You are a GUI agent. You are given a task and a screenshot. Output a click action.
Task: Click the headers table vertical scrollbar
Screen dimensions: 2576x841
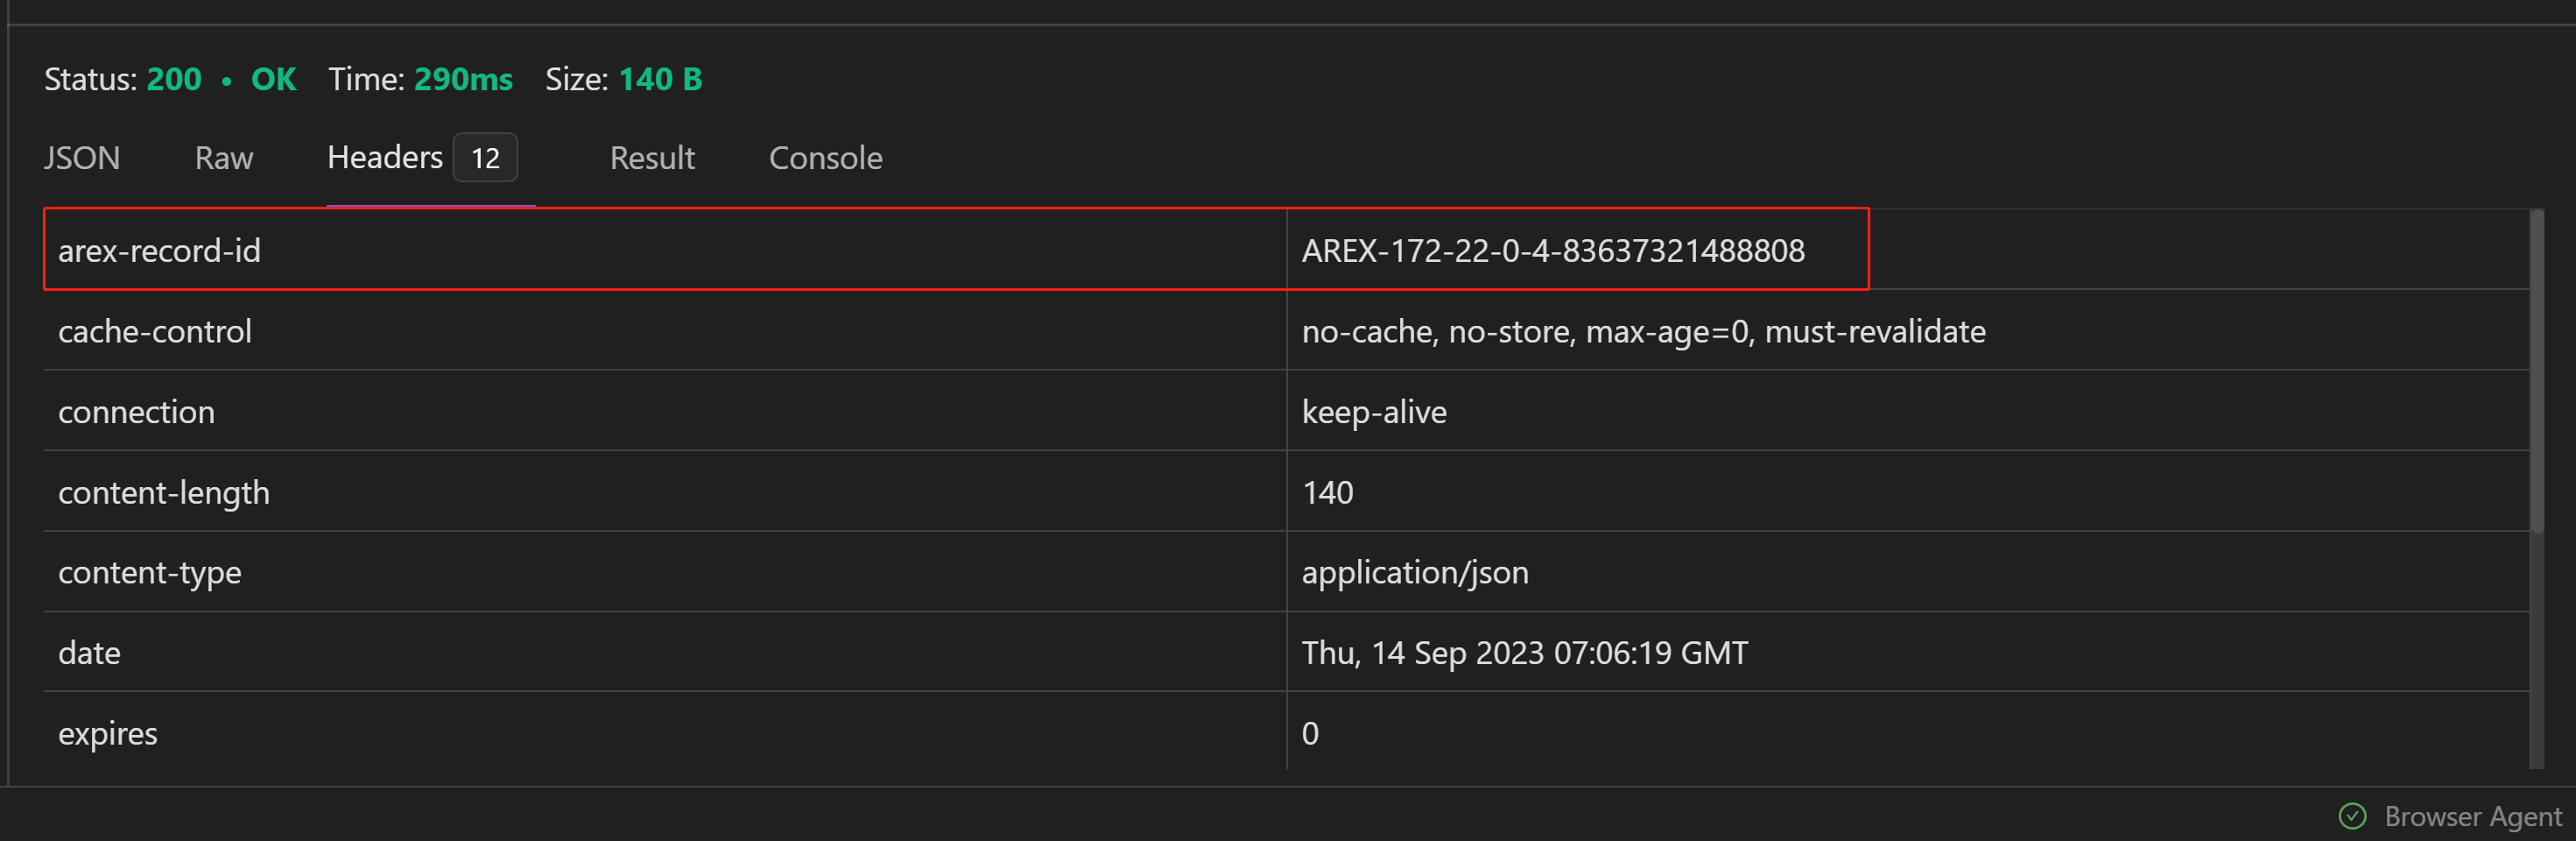[x=2535, y=370]
